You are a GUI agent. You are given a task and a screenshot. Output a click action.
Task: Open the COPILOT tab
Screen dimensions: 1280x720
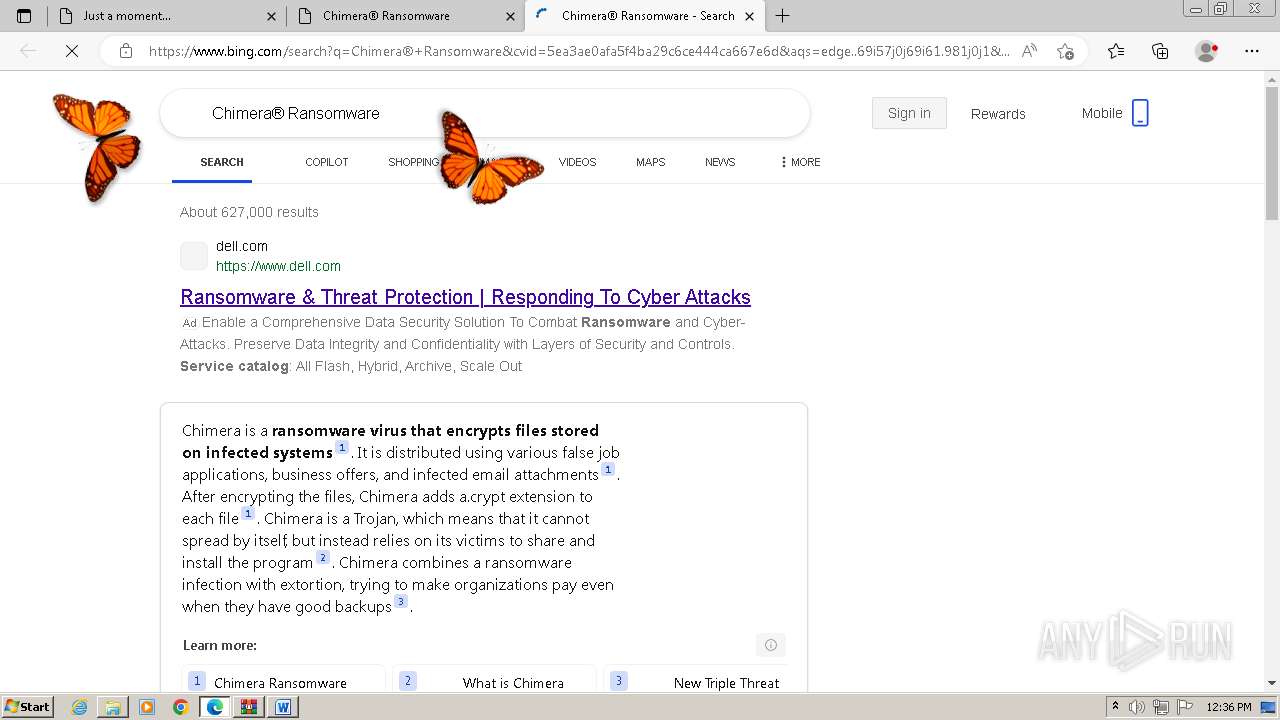coord(327,162)
